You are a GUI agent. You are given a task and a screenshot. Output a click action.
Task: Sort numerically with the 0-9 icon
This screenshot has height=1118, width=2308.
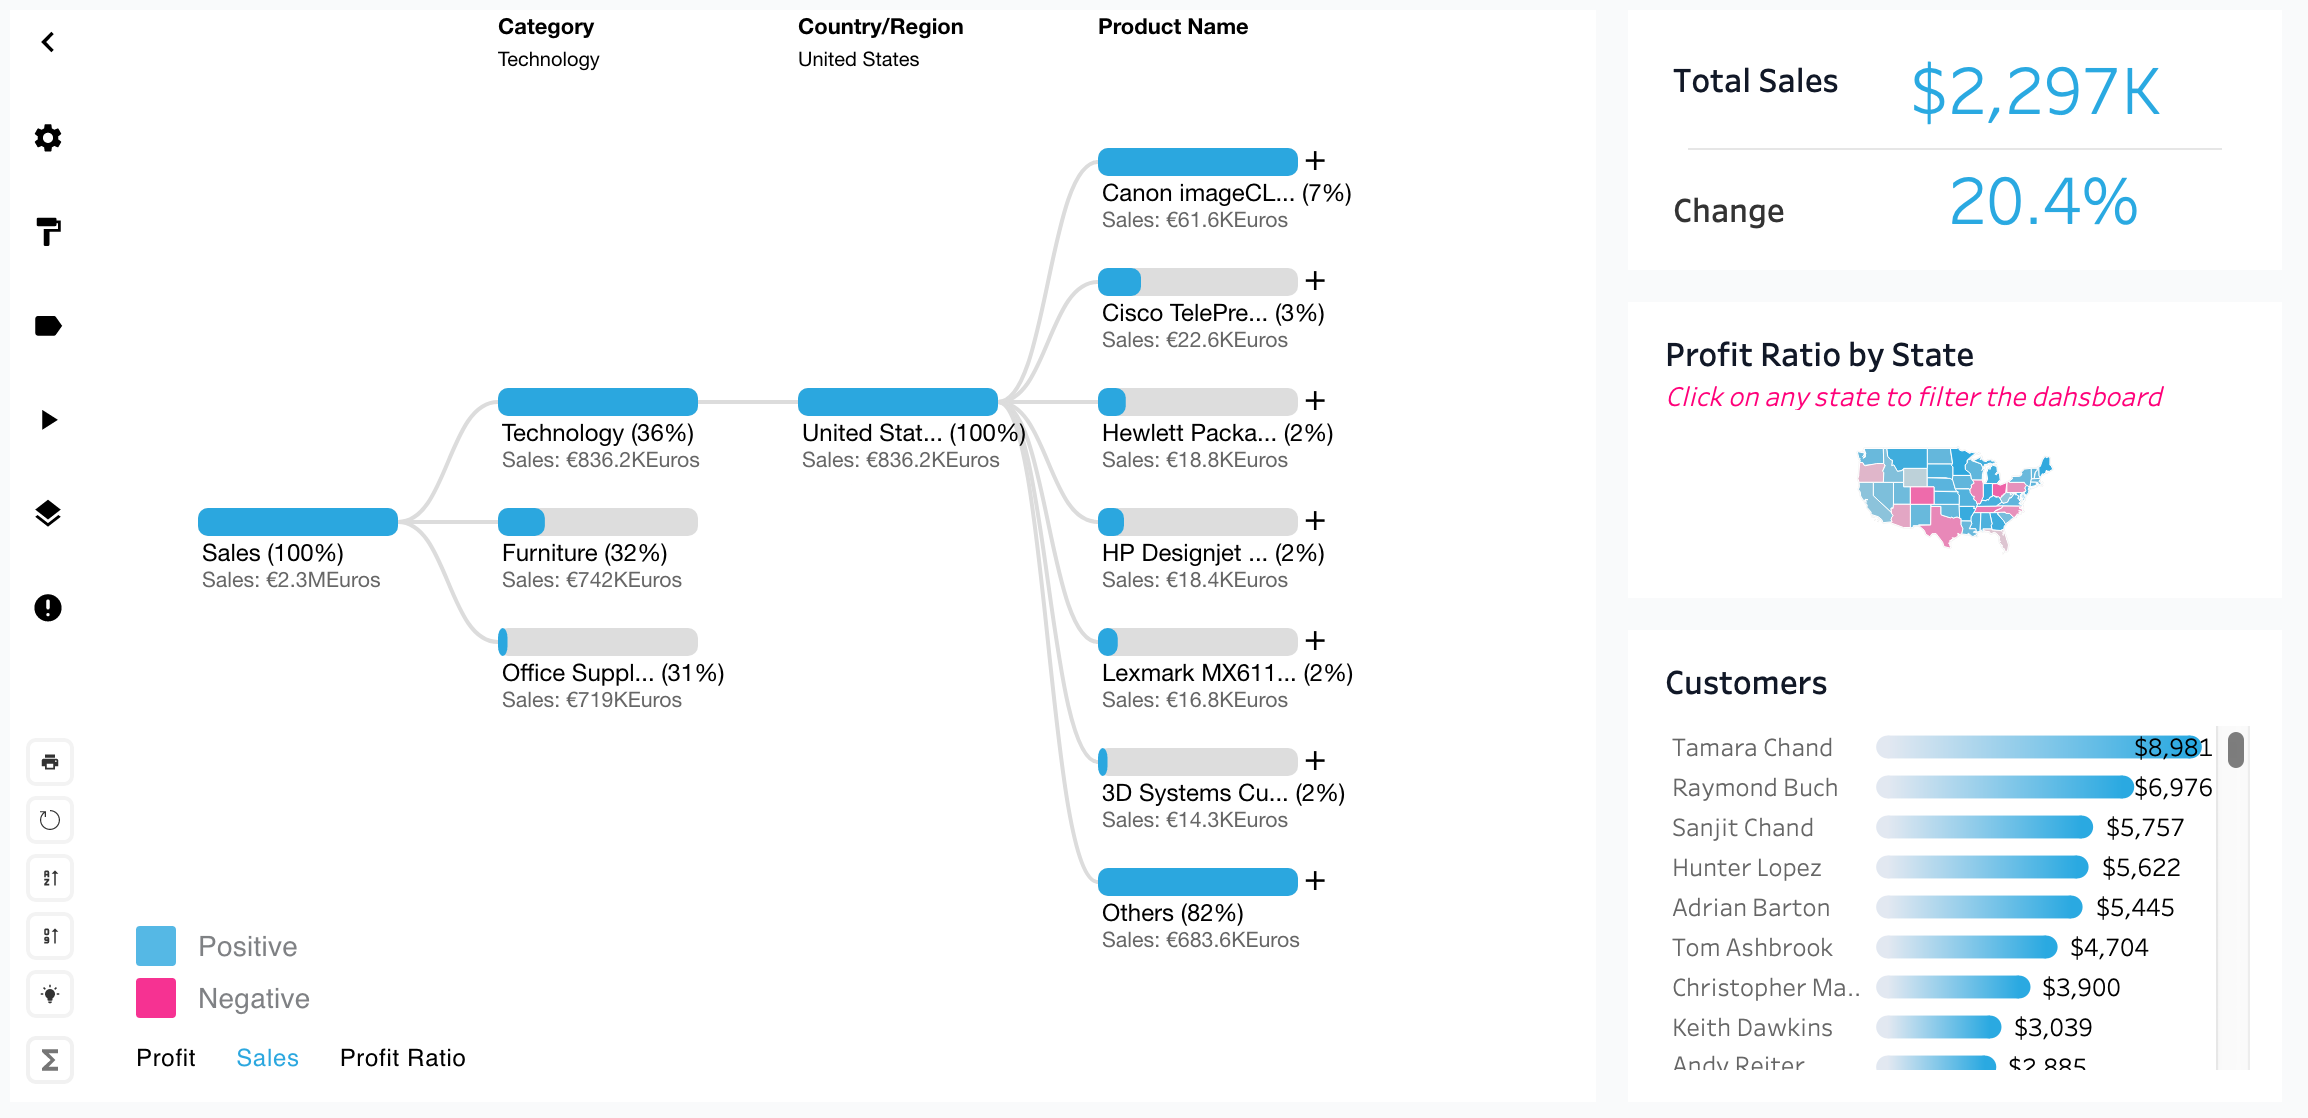click(x=50, y=936)
